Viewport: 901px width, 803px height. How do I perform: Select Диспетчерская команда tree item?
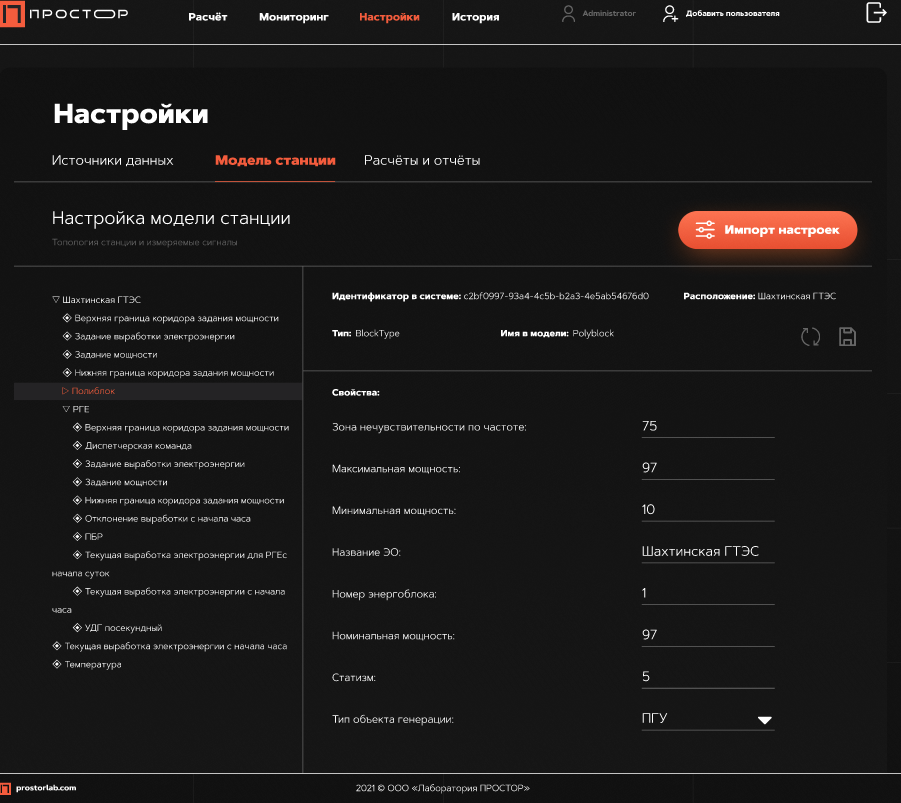[x=138, y=446]
